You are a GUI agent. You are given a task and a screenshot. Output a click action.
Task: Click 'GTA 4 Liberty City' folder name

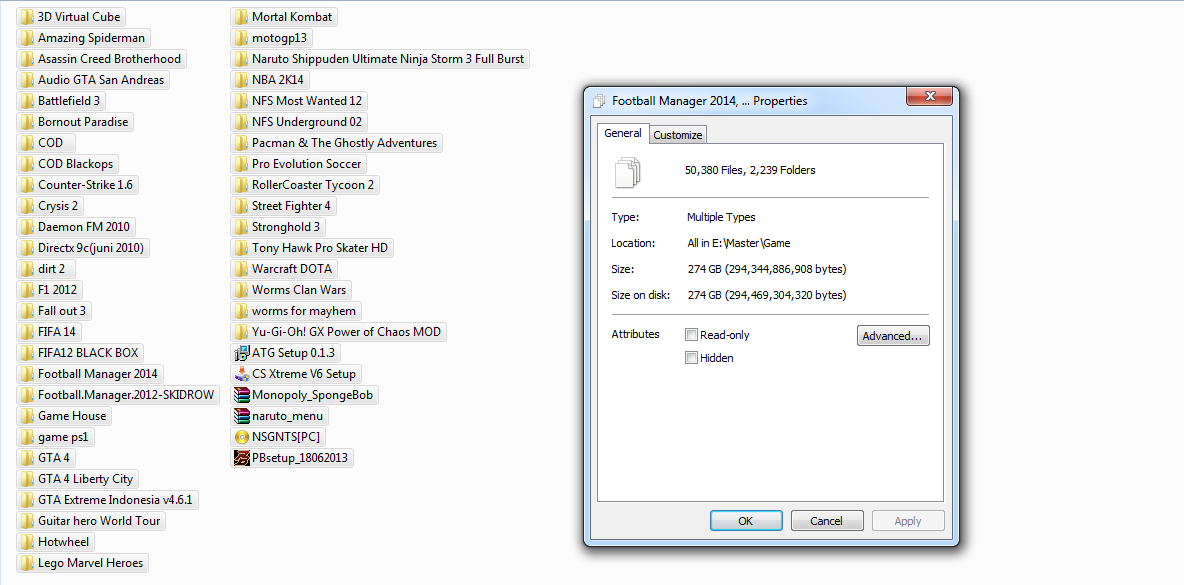point(85,479)
